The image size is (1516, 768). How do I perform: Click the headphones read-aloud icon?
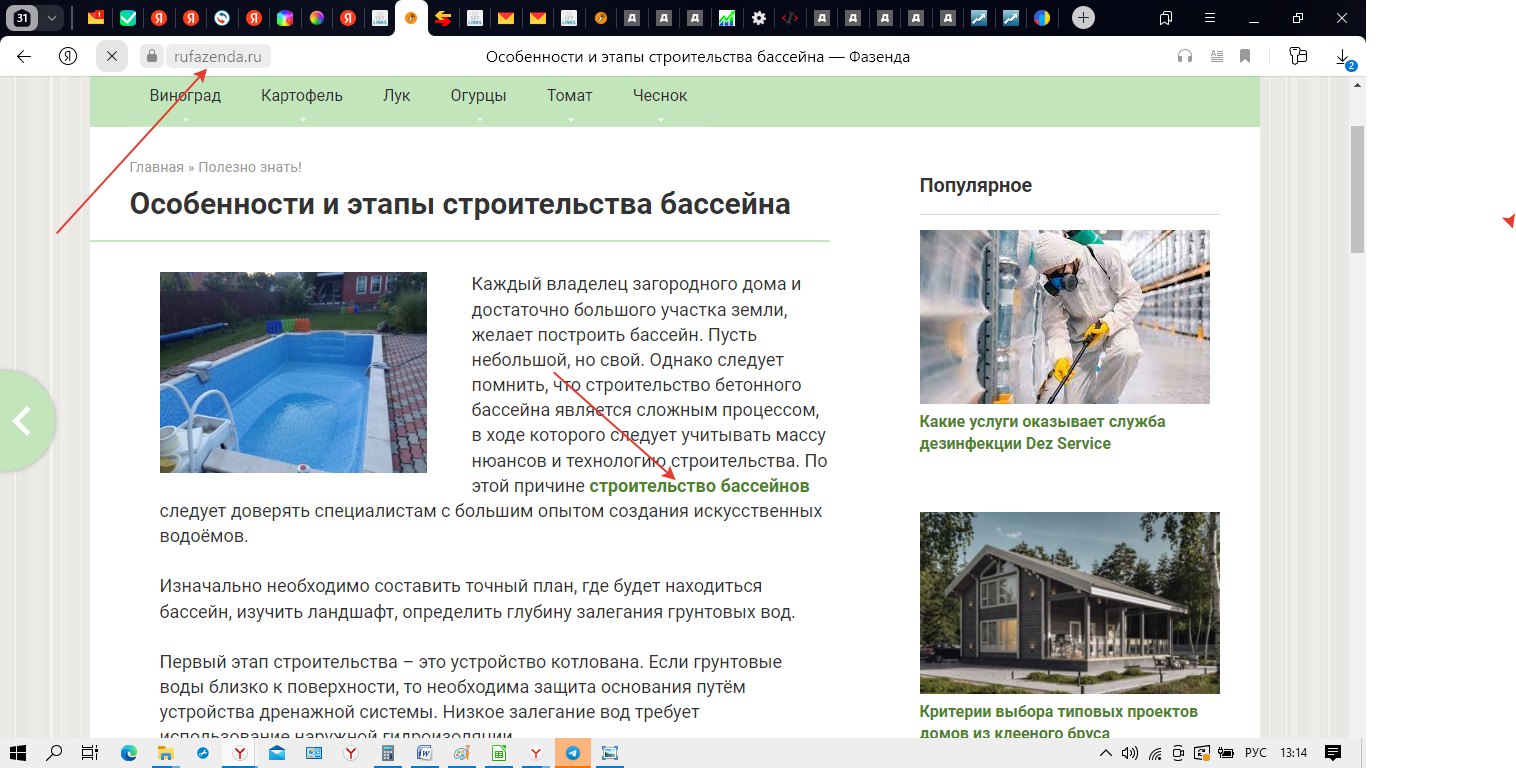coord(1185,57)
